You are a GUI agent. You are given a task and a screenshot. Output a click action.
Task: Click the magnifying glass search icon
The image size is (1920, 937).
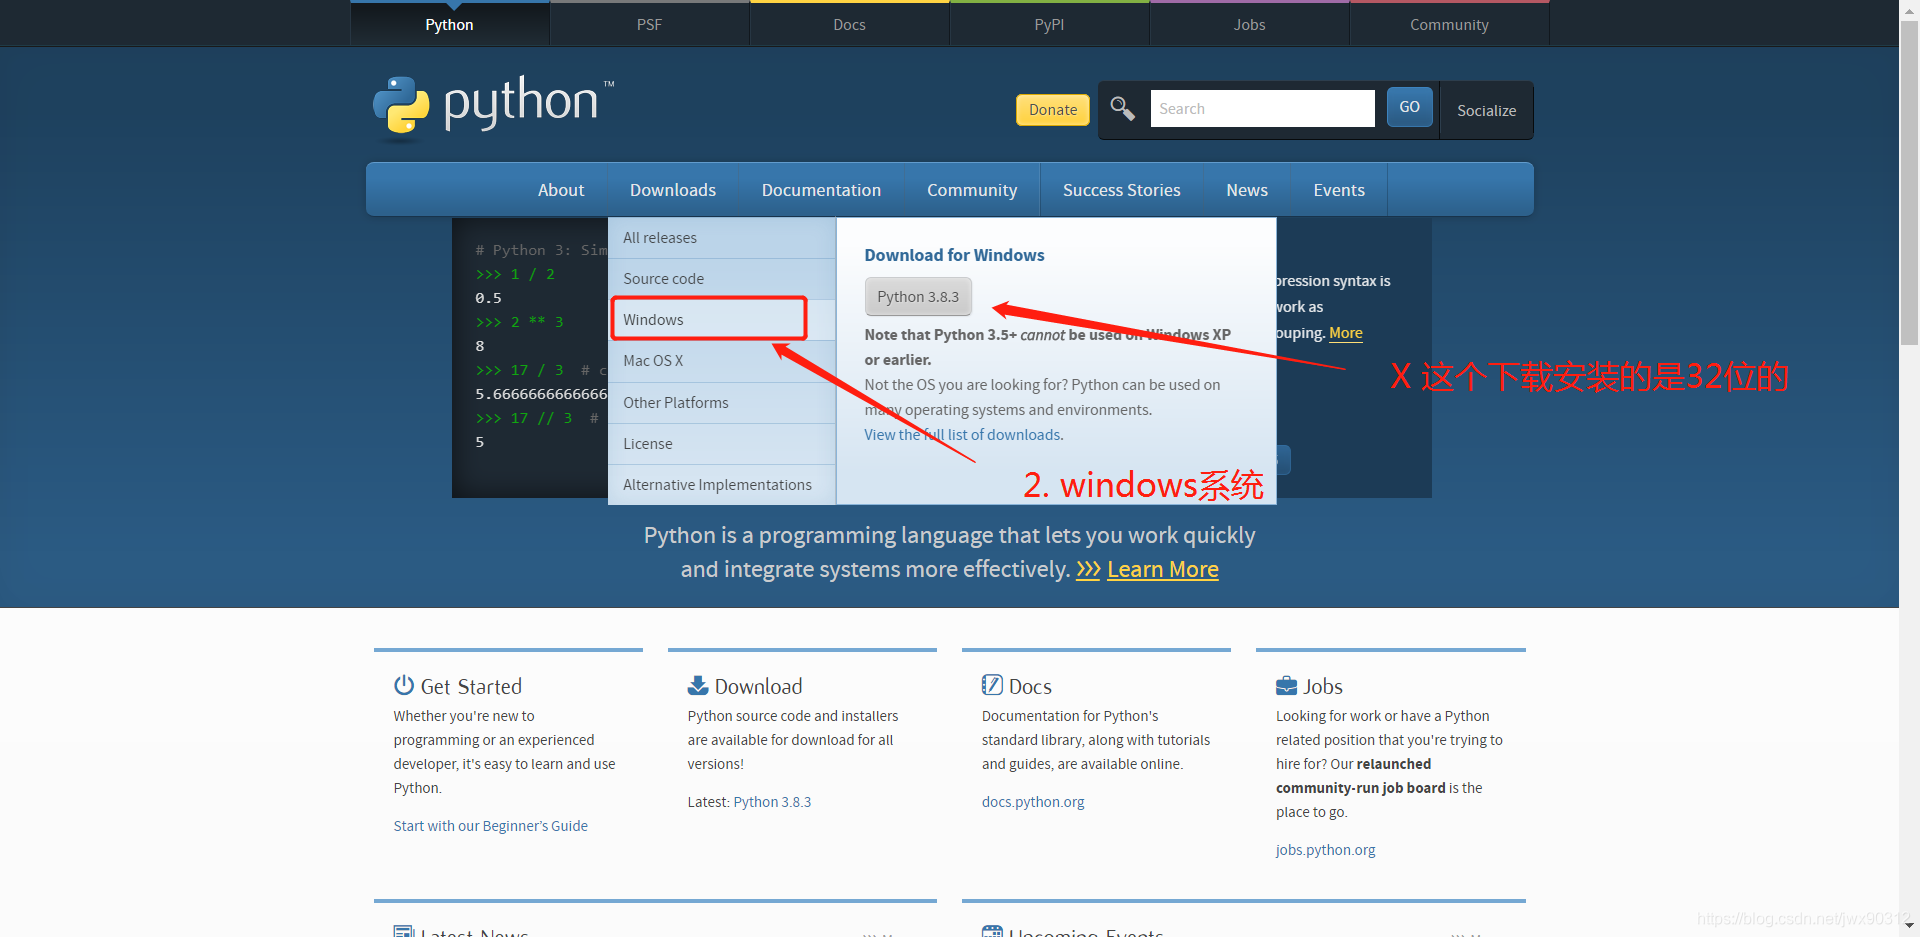tap(1122, 108)
